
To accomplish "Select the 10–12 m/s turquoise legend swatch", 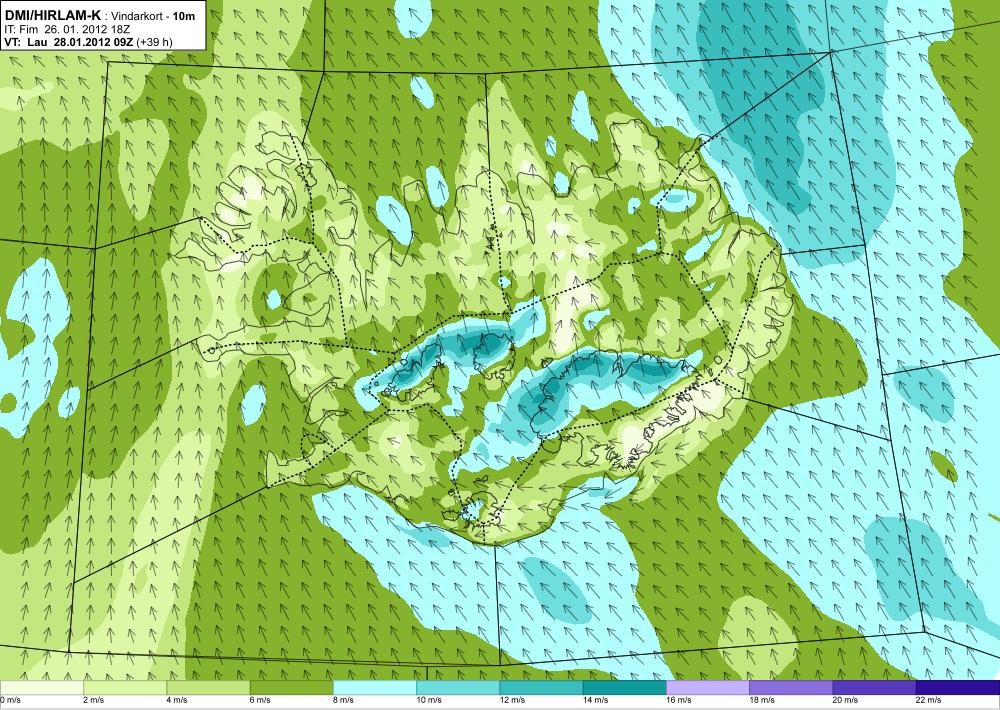I will pos(458,688).
